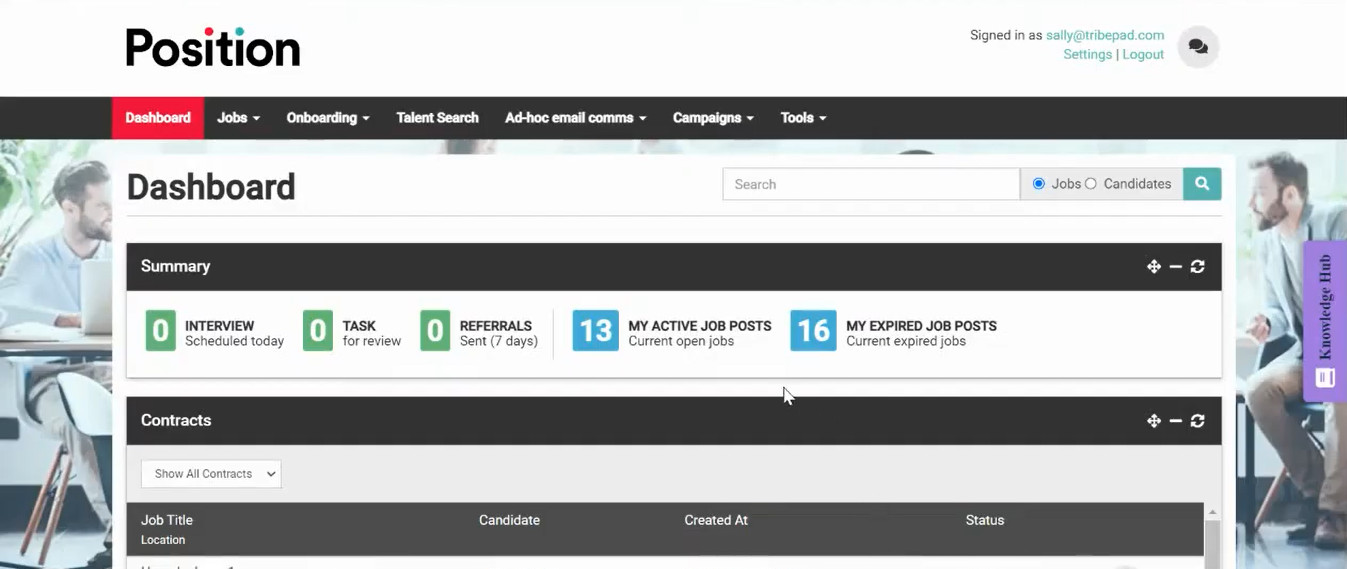The image size is (1347, 569).
Task: Click the move icon in Contracts panel
Action: (x=1154, y=421)
